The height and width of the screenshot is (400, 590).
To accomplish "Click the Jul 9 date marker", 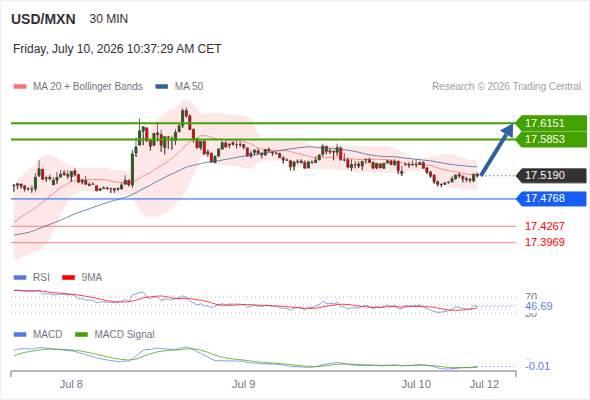I will (x=243, y=384).
